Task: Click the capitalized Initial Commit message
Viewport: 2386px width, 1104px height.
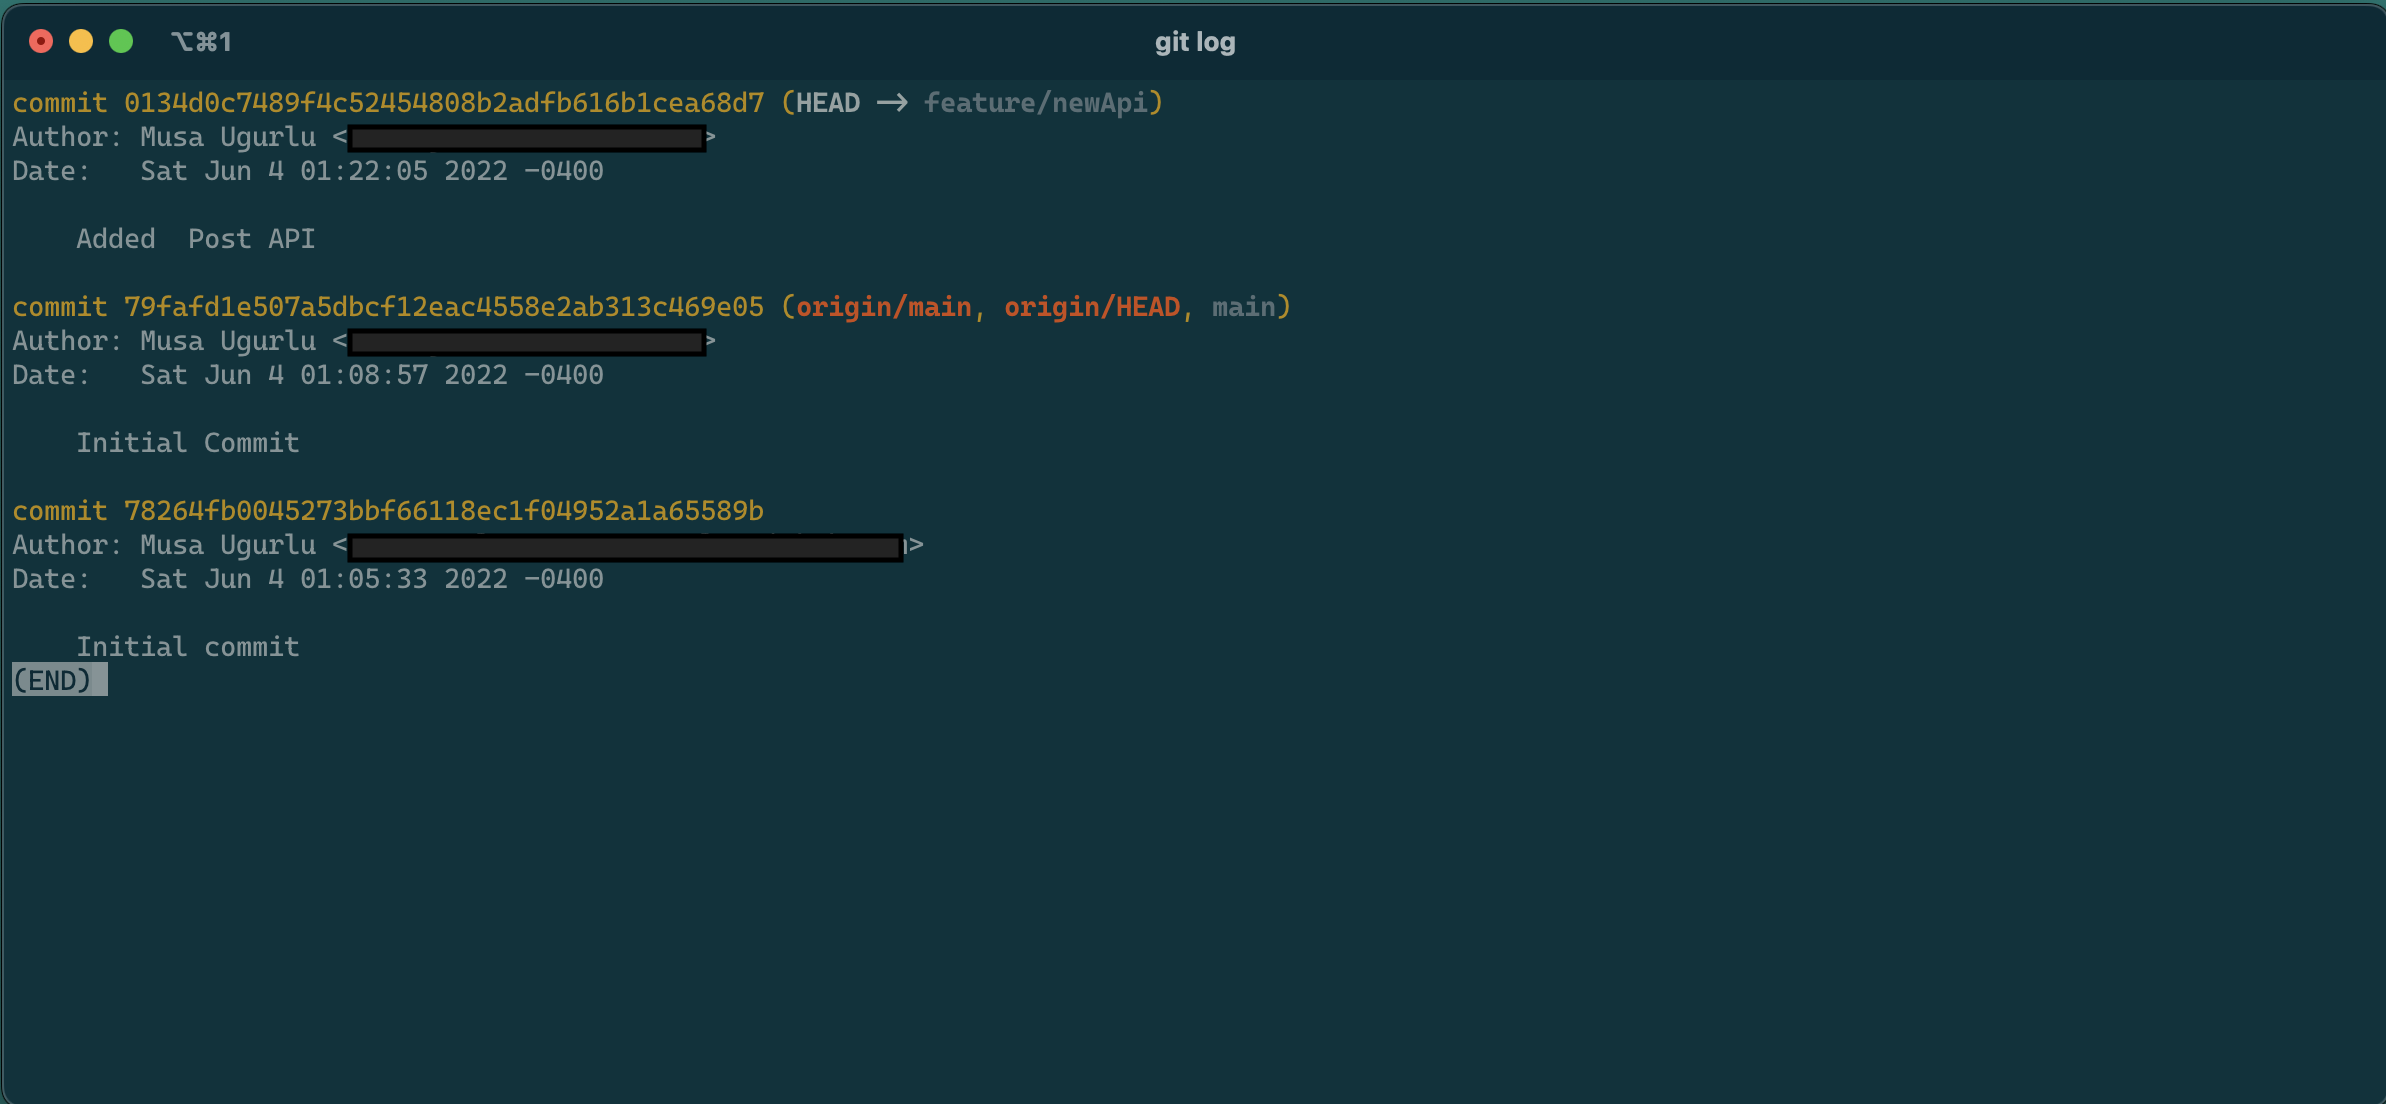Action: pos(188,443)
